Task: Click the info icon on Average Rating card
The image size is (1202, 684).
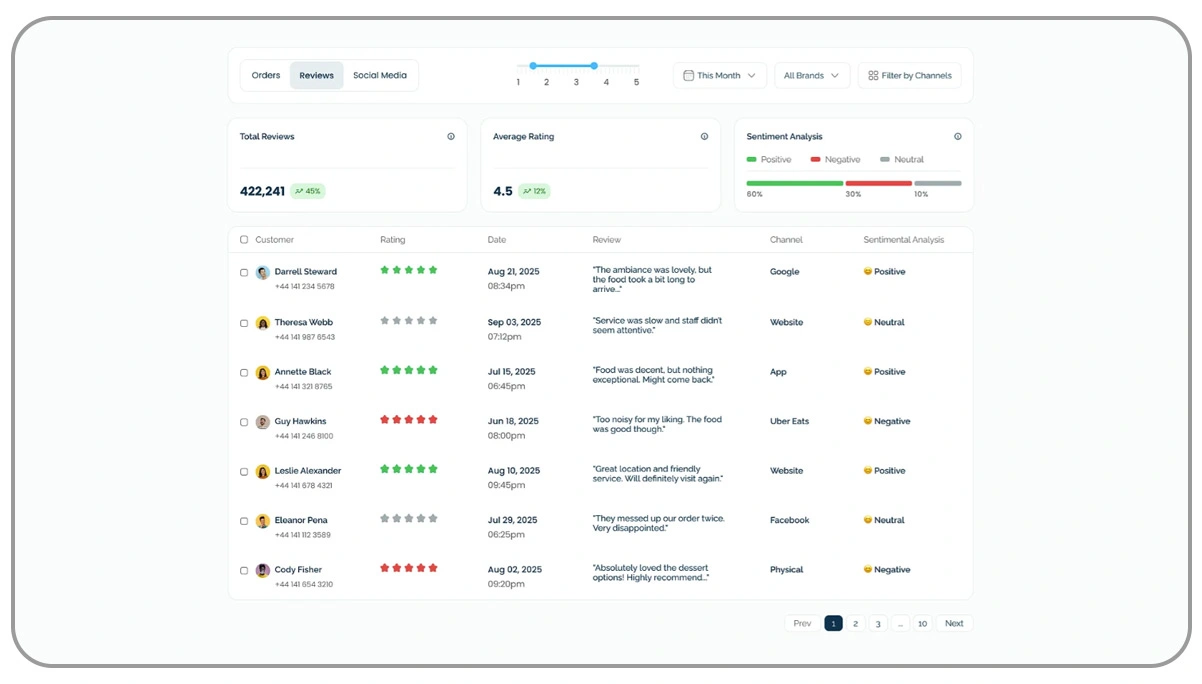Action: pyautogui.click(x=704, y=136)
